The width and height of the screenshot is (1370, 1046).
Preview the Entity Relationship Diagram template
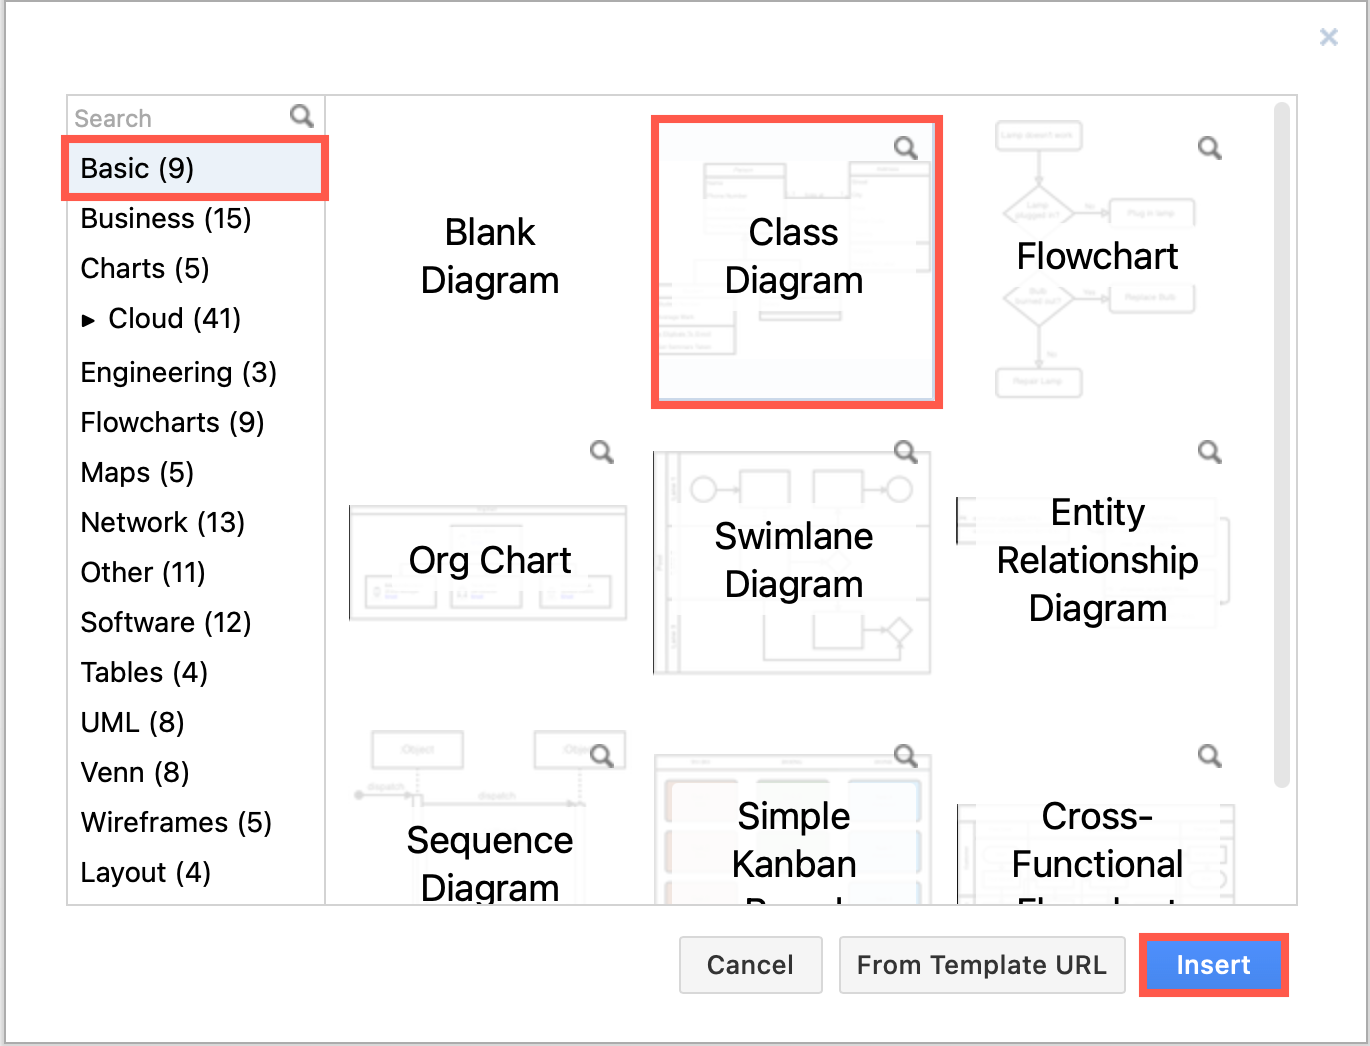coord(1209,451)
